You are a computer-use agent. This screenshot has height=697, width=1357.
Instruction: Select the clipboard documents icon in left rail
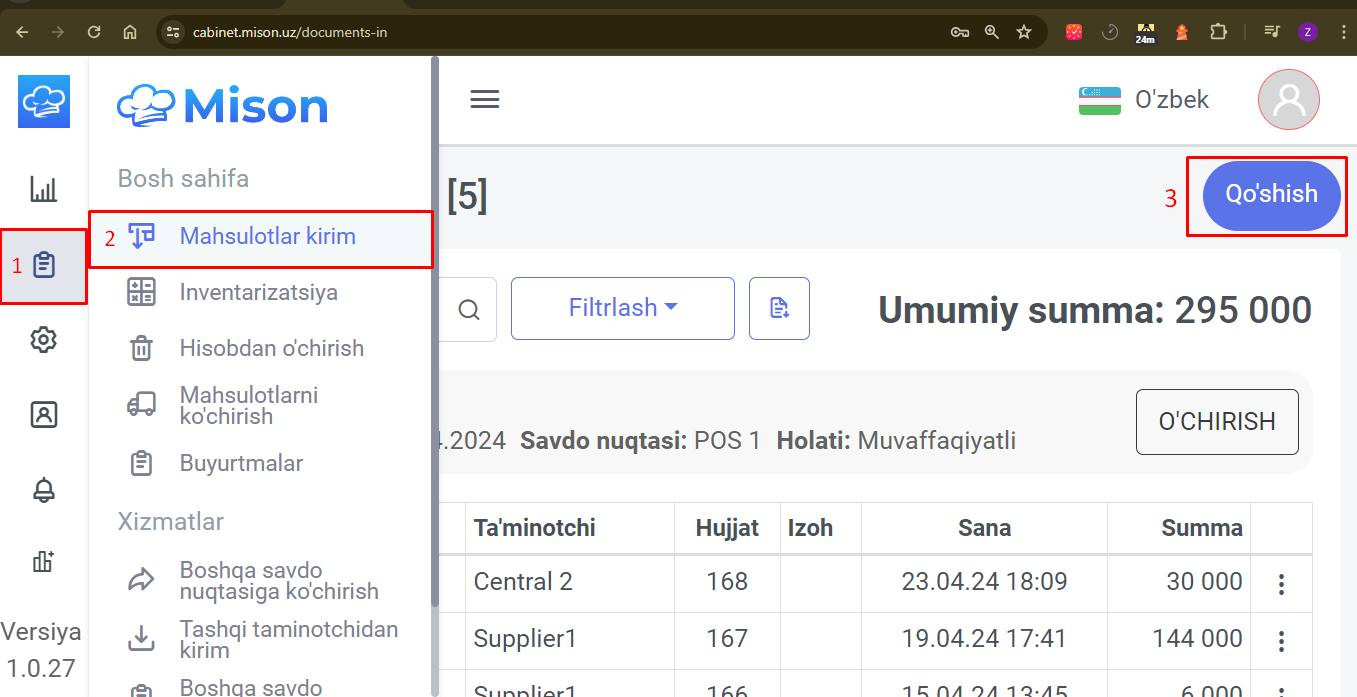tap(43, 265)
